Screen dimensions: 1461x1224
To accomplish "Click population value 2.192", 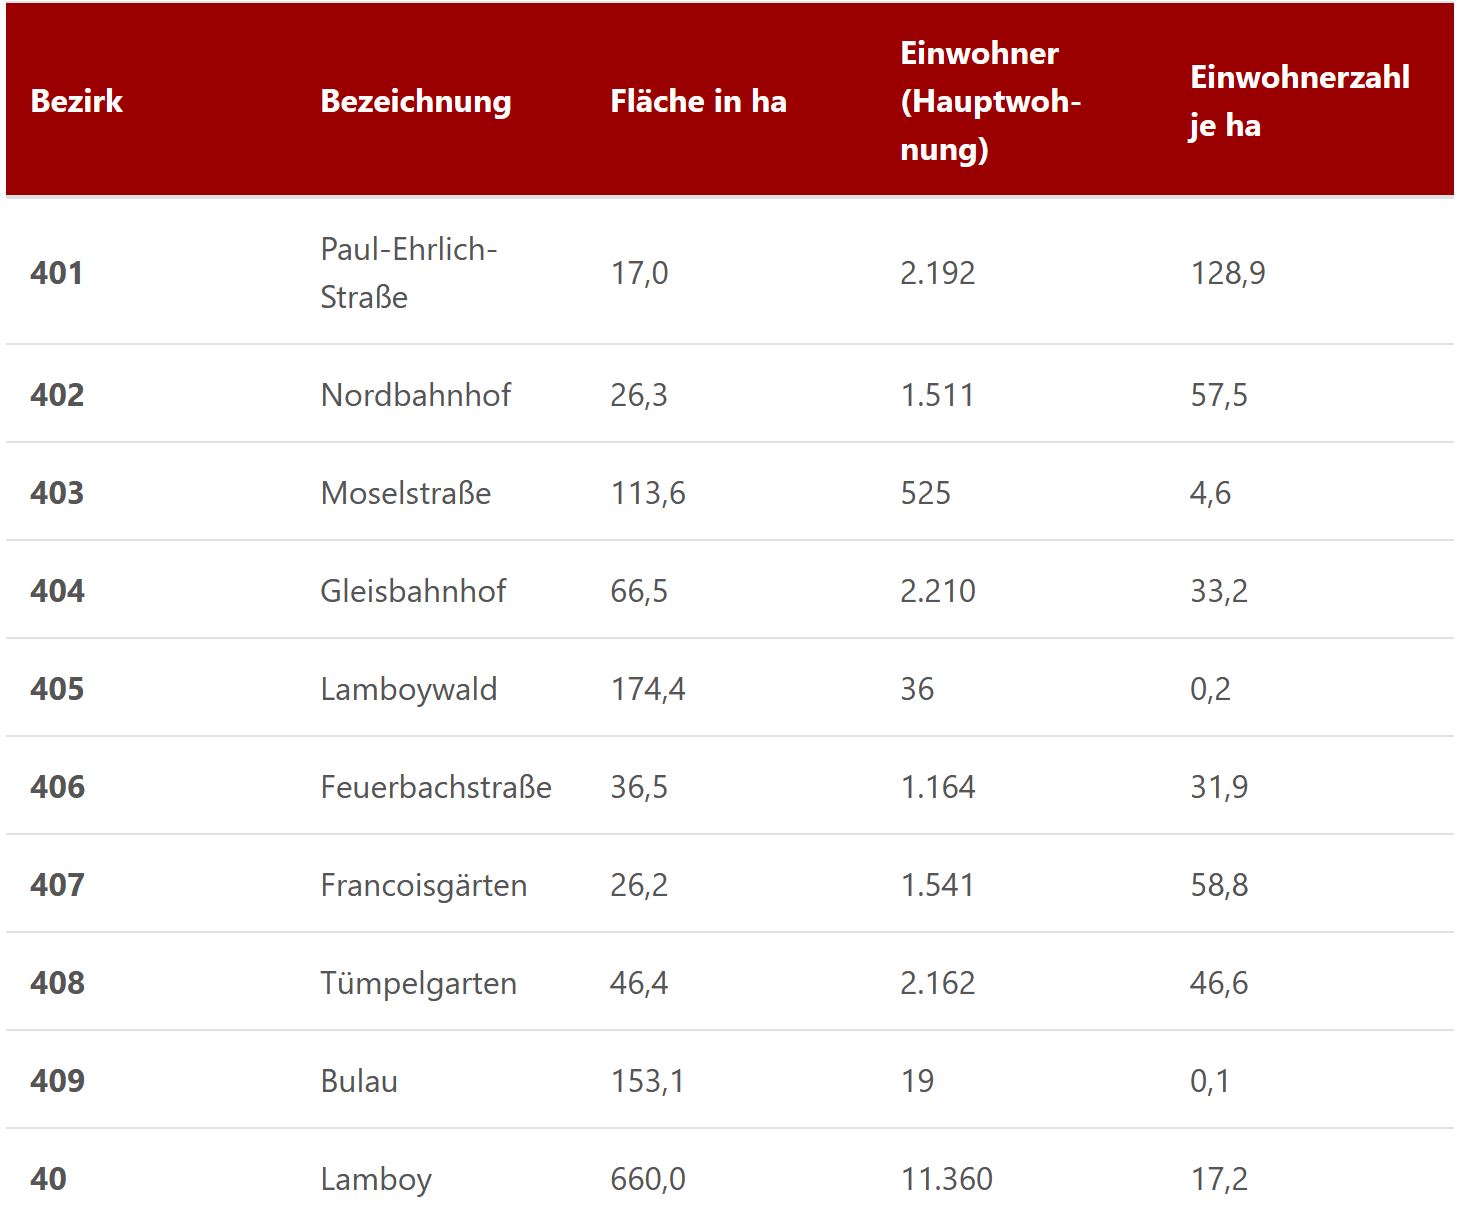I will coord(937,273).
